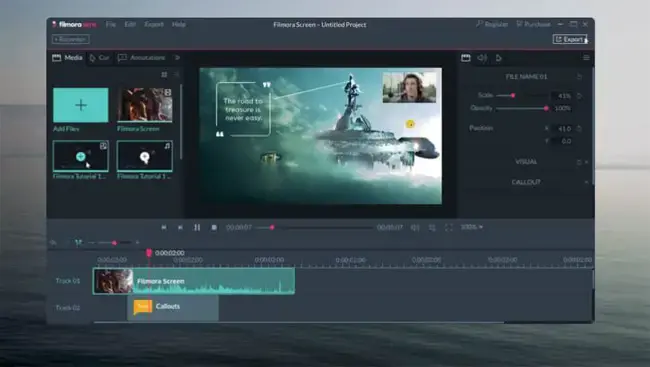Click the crop/resize preview icon
650x367 pixels.
(x=432, y=227)
